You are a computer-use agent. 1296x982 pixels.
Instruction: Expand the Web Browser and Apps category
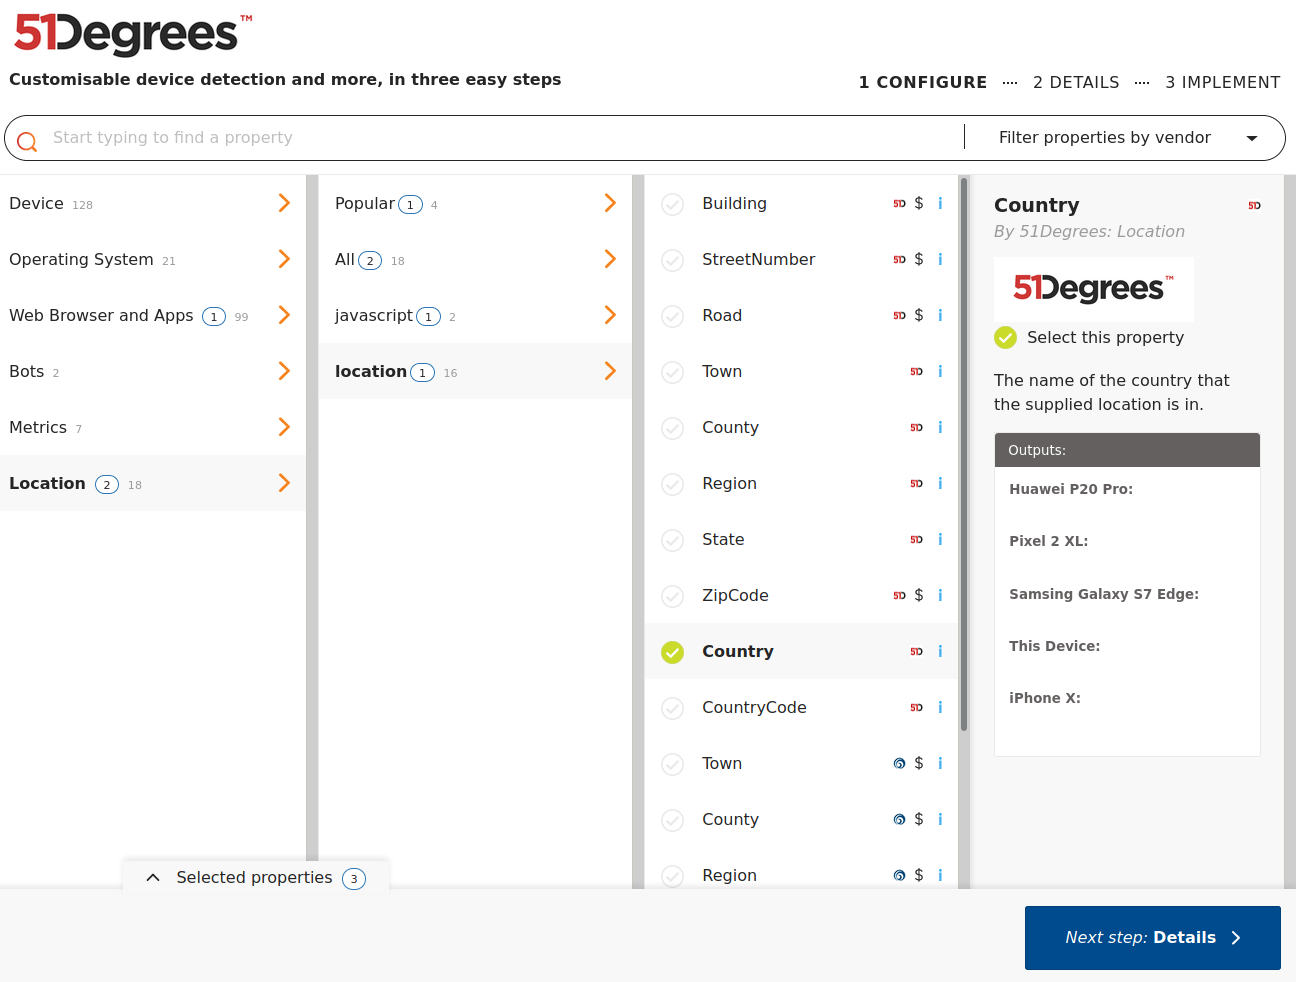152,315
